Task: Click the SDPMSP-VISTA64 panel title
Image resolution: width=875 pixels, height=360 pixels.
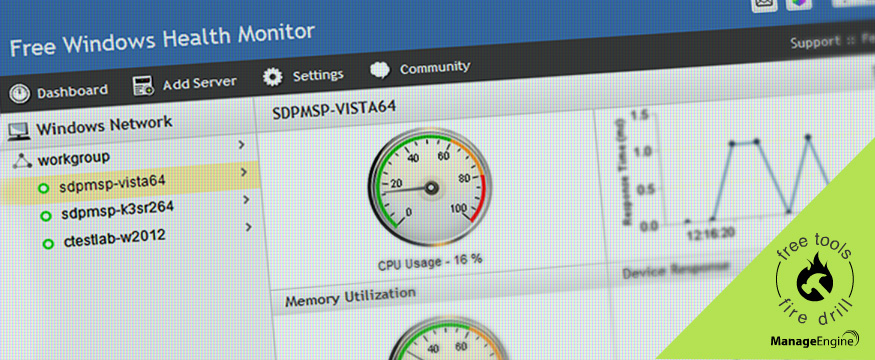Action: [334, 109]
